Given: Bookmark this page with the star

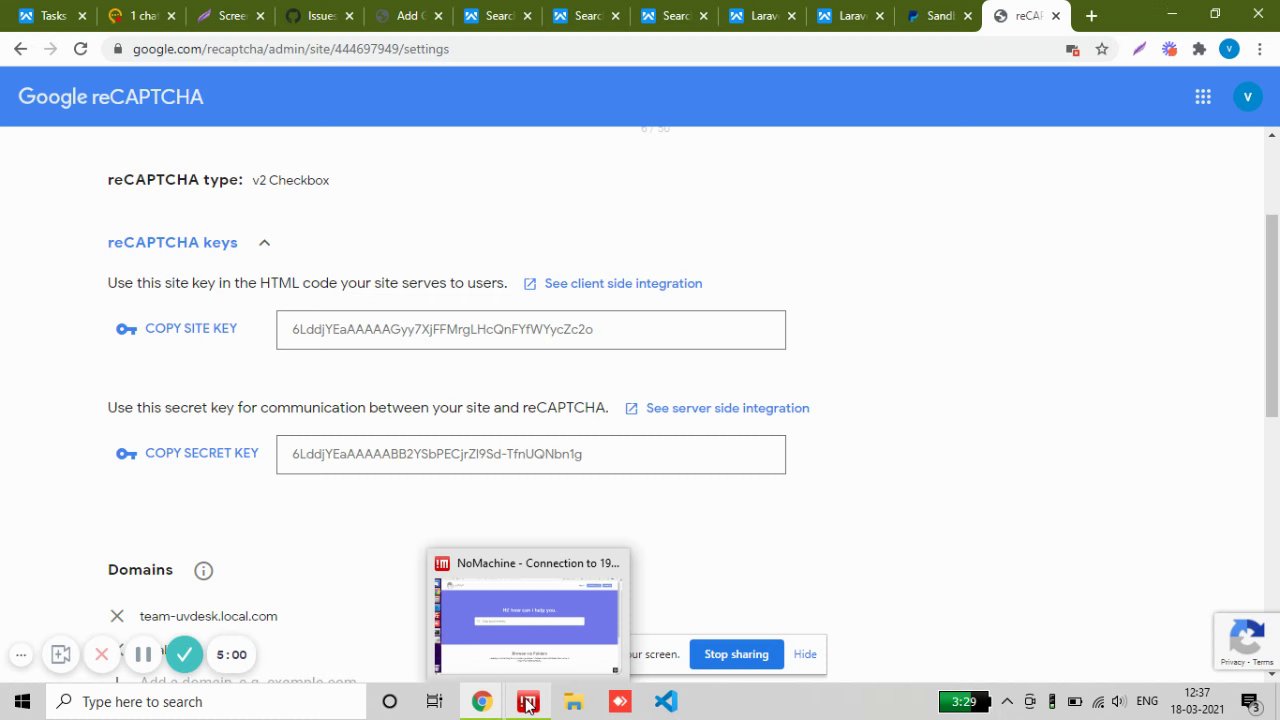Looking at the screenshot, I should (x=1102, y=49).
